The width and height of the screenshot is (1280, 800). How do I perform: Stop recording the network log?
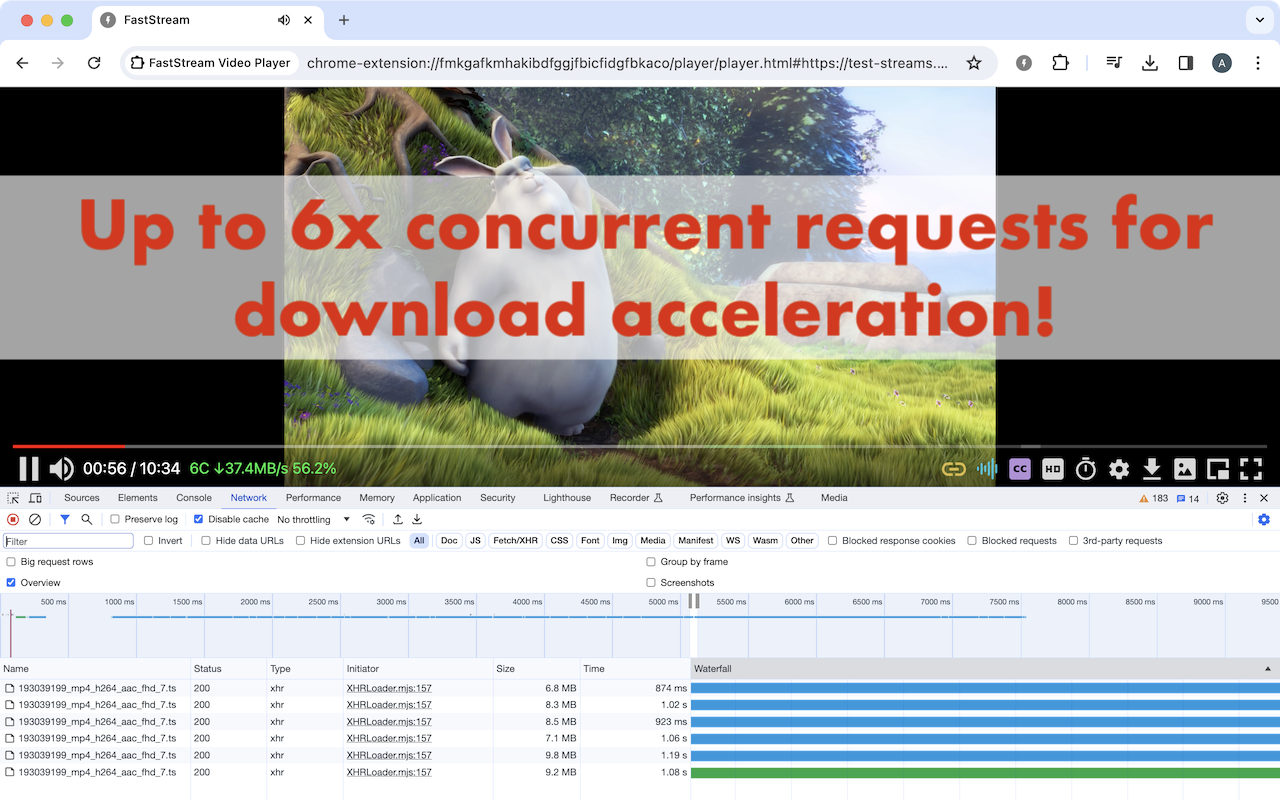pyautogui.click(x=13, y=519)
